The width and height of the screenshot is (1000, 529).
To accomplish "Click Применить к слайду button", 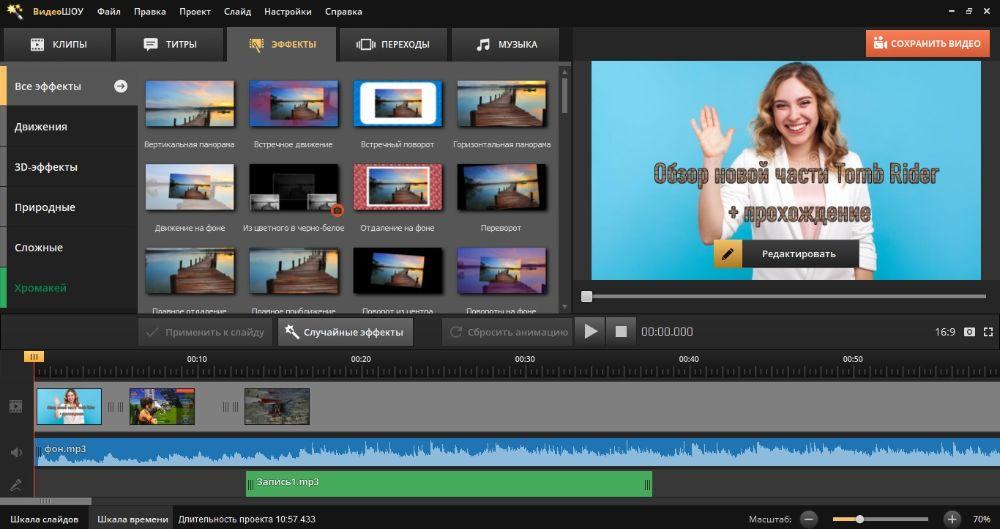I will point(205,332).
